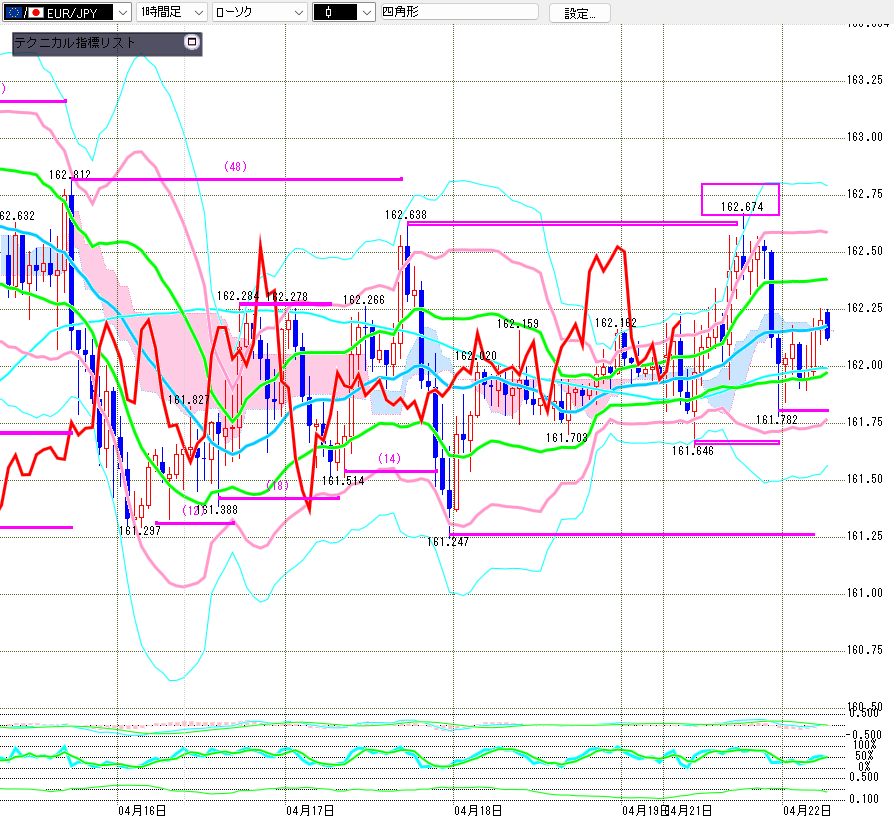Click the 161.782 price label
Viewport: 894px width, 819px height.
pyautogui.click(x=777, y=420)
